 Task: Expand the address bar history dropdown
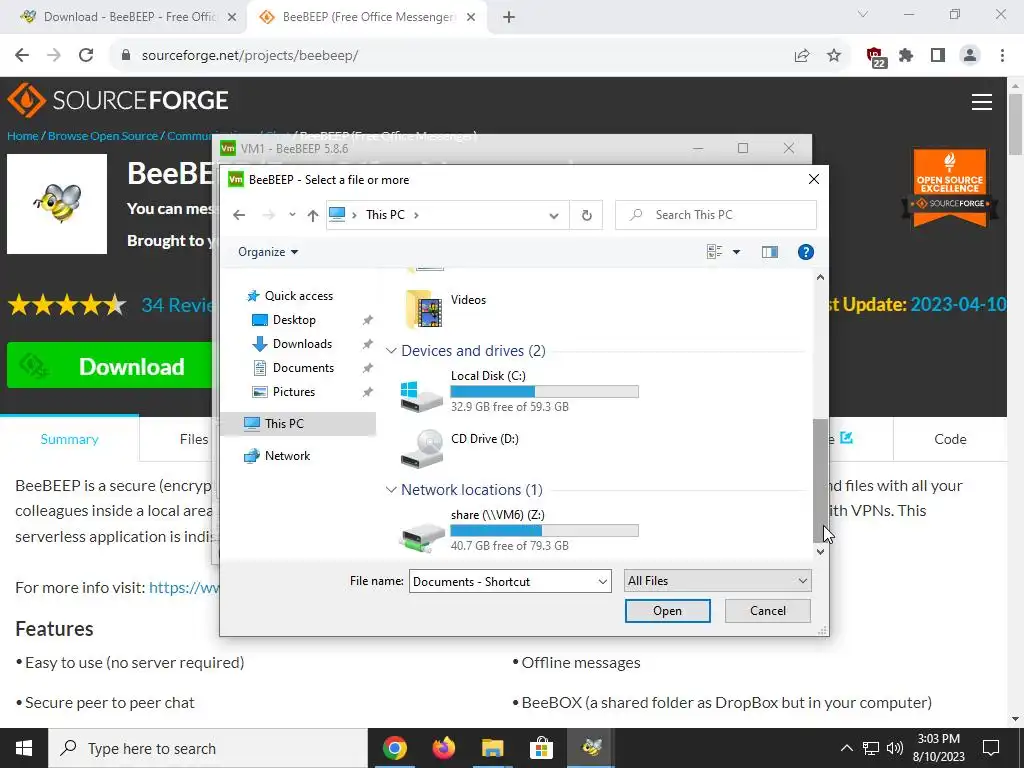554,216
